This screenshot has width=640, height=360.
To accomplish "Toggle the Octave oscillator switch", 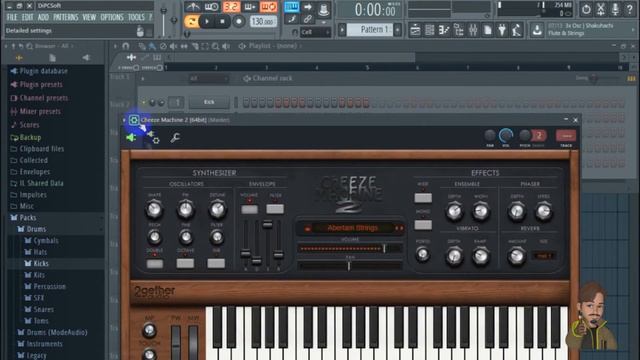I will pyautogui.click(x=185, y=264).
